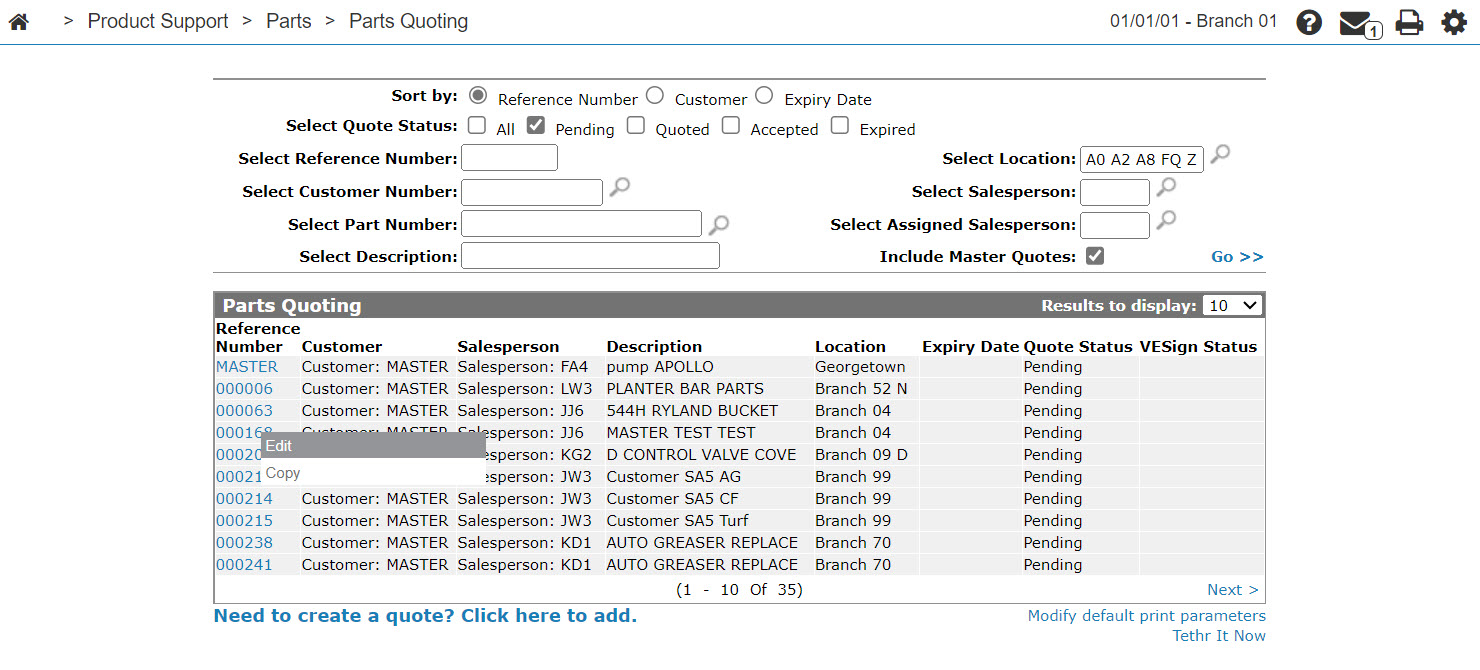Click the Location search magnifier
Image resolution: width=1480 pixels, height=670 pixels.
point(1220,154)
